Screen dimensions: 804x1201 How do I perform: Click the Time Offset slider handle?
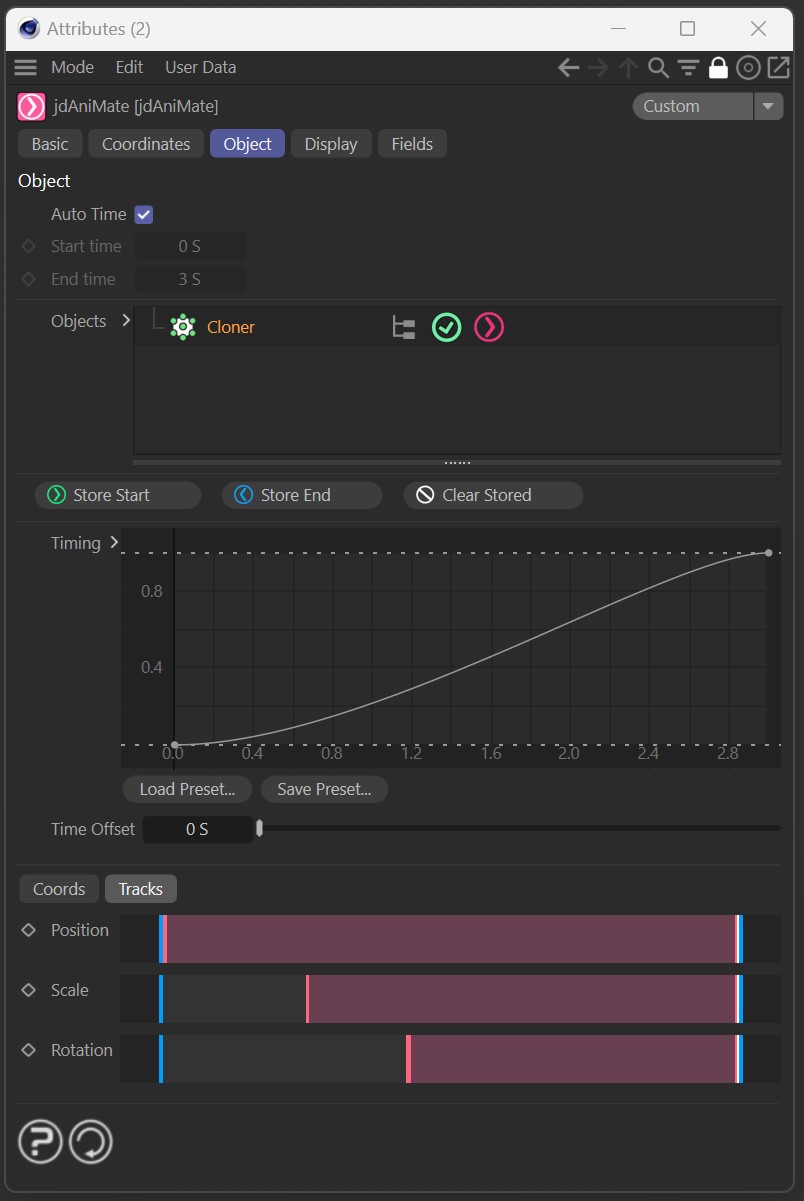pyautogui.click(x=260, y=828)
